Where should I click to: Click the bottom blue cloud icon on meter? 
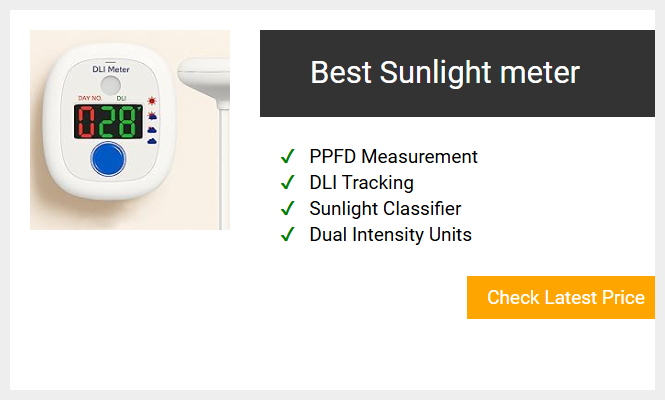pyautogui.click(x=152, y=141)
